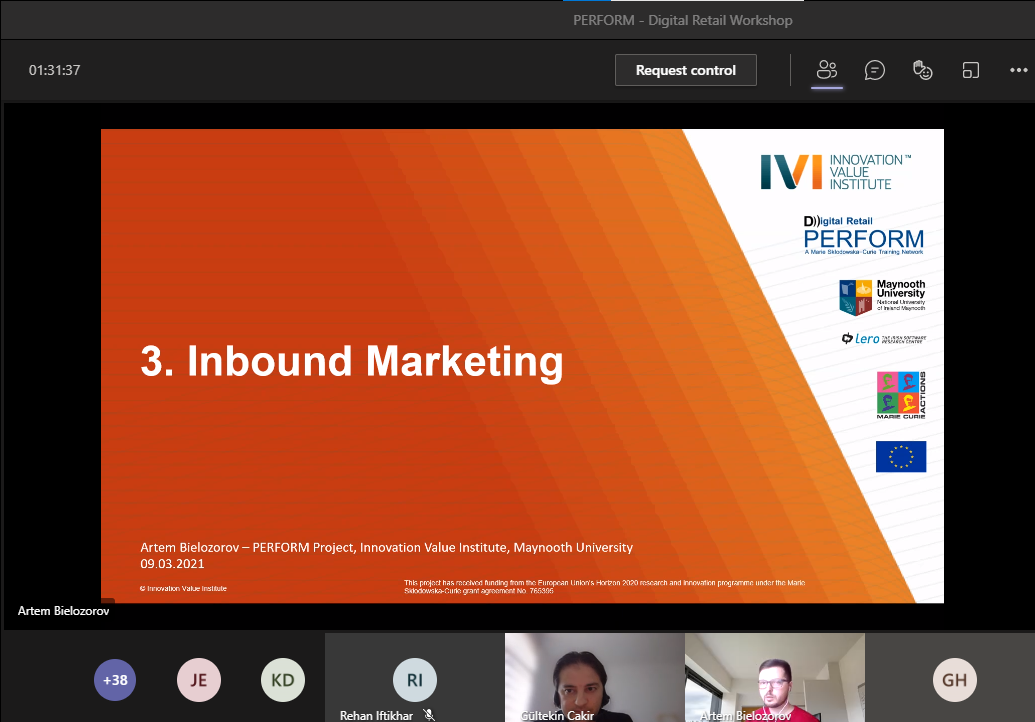
Task: Open the more actions ellipsis menu
Action: point(1018,70)
